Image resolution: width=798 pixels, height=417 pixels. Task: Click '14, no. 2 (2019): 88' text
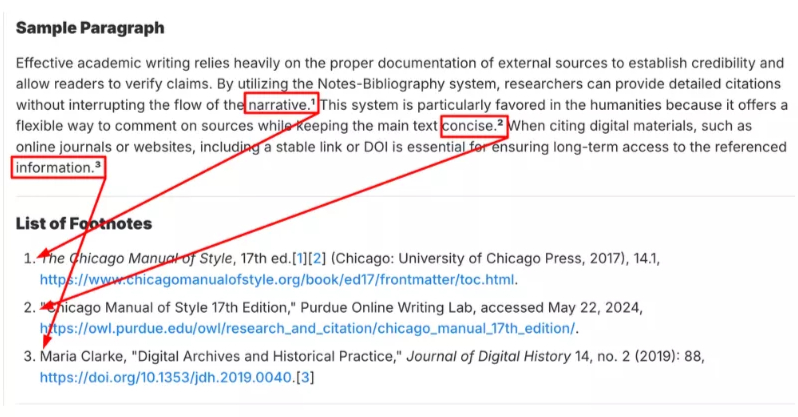pos(638,356)
